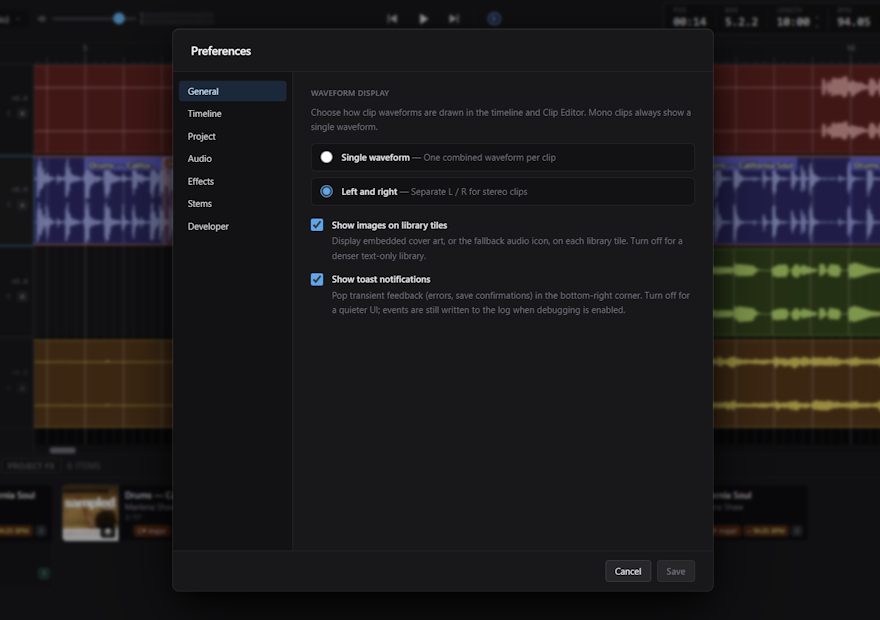This screenshot has width=880, height=620.
Task: Click the 'Single waveform' label text
Action: pos(375,158)
